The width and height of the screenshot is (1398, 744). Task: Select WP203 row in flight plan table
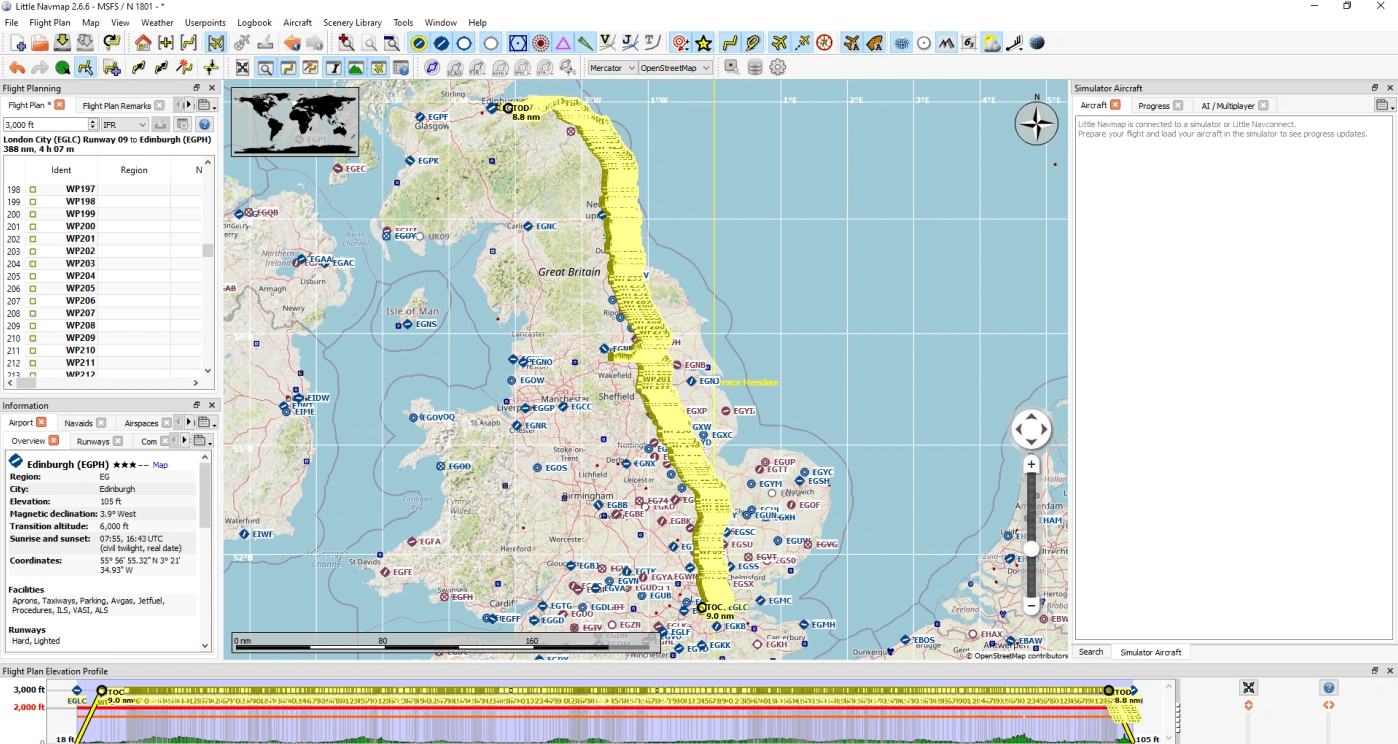click(x=81, y=264)
